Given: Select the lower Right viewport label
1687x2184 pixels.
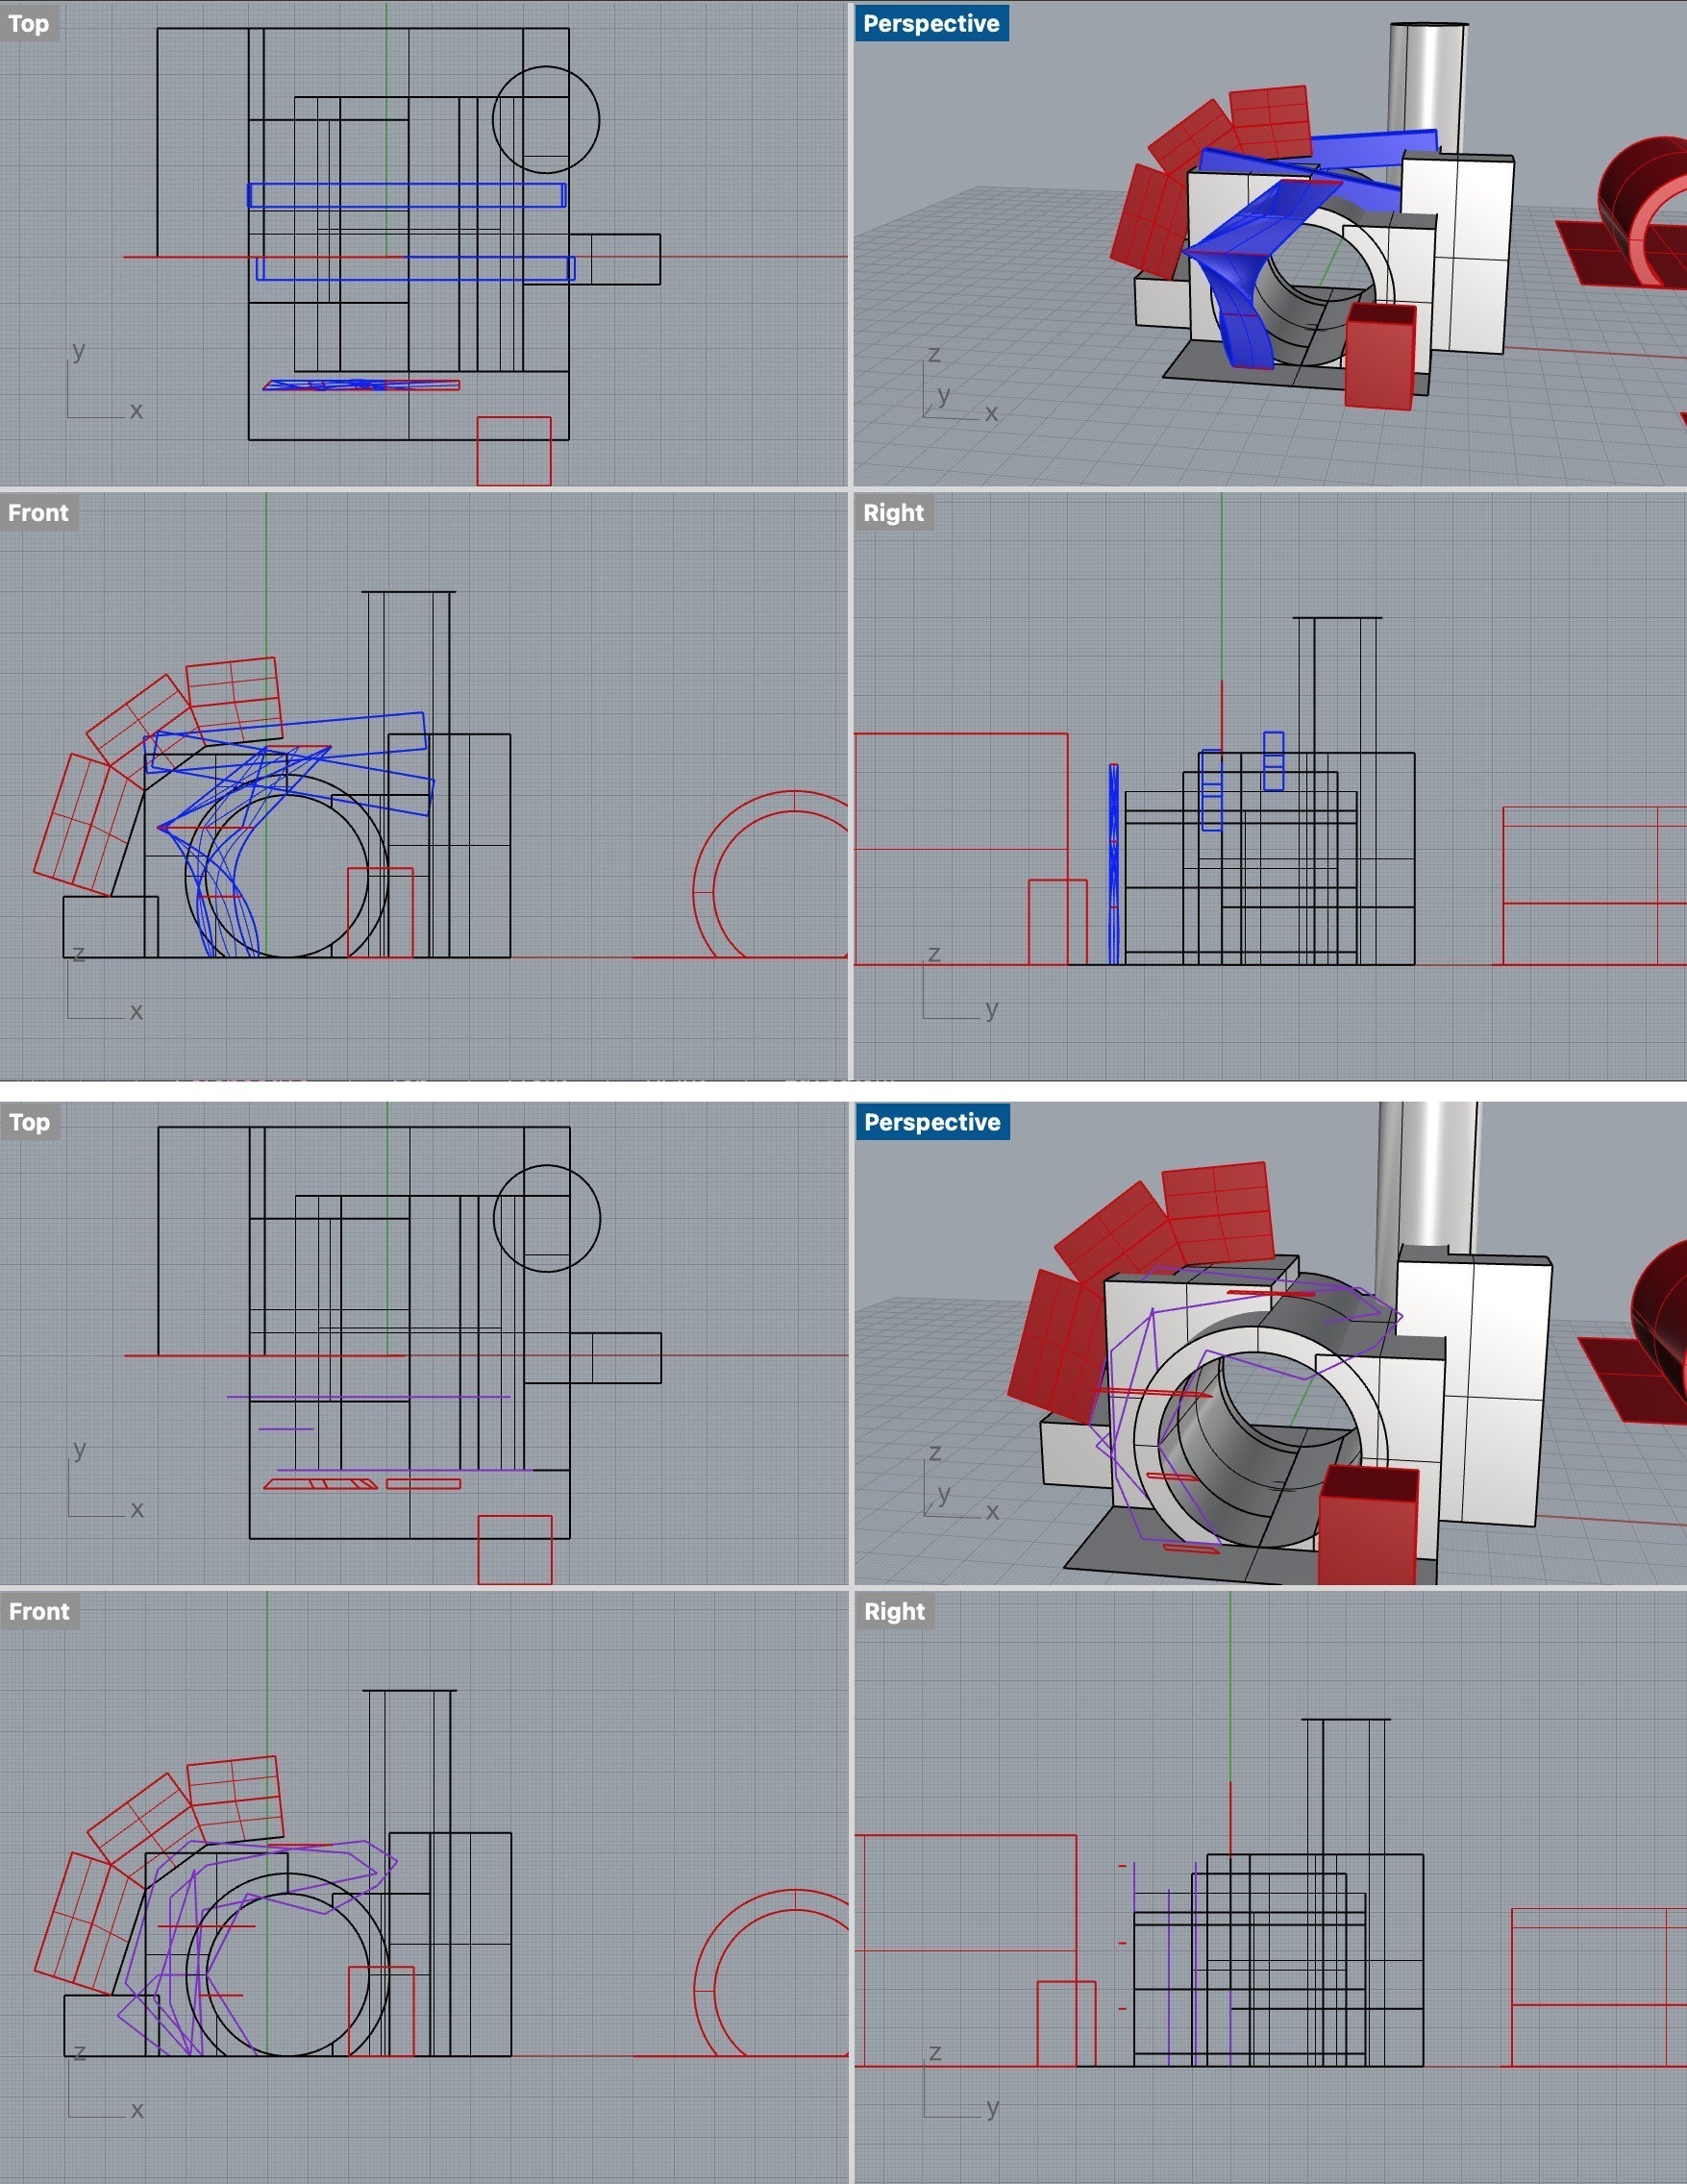Looking at the screenshot, I should click(x=895, y=1611).
